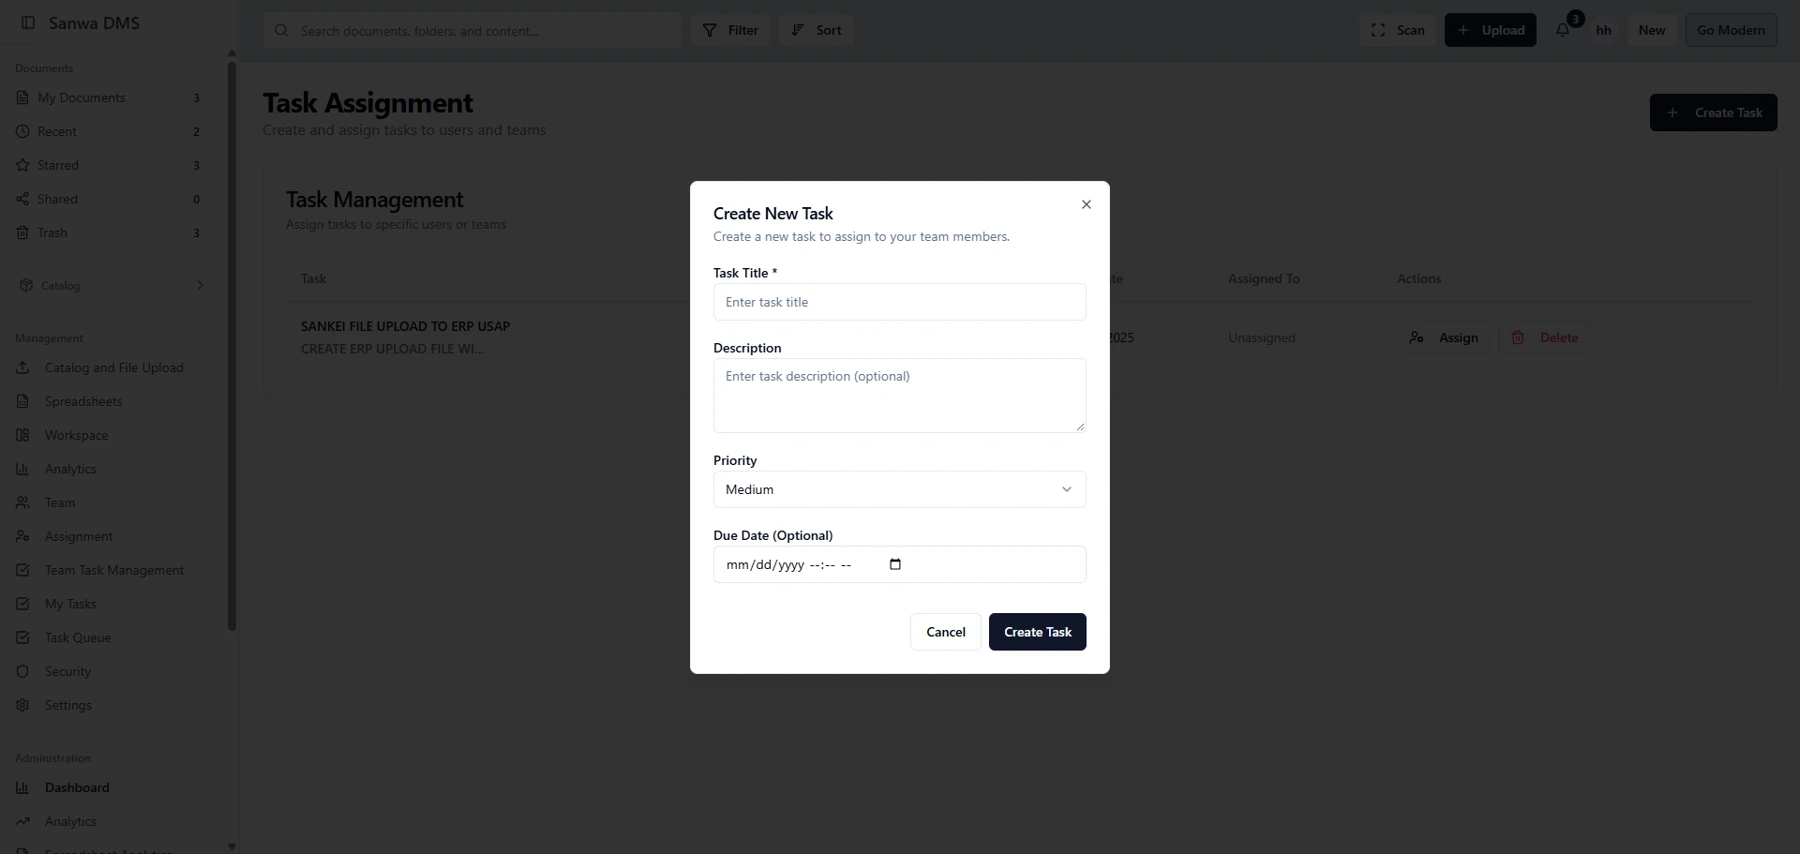
Task: Click the Scan button
Action: (1397, 30)
